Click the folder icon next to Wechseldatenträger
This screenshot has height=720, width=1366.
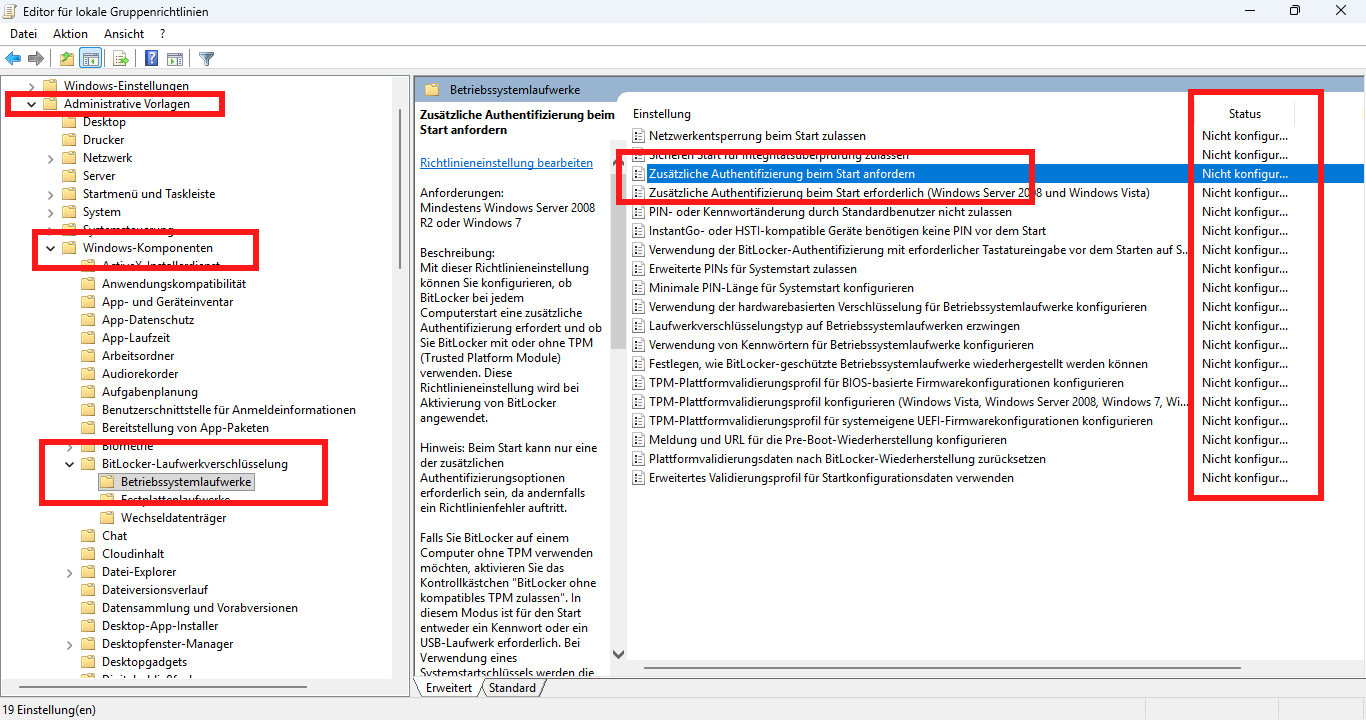[107, 518]
